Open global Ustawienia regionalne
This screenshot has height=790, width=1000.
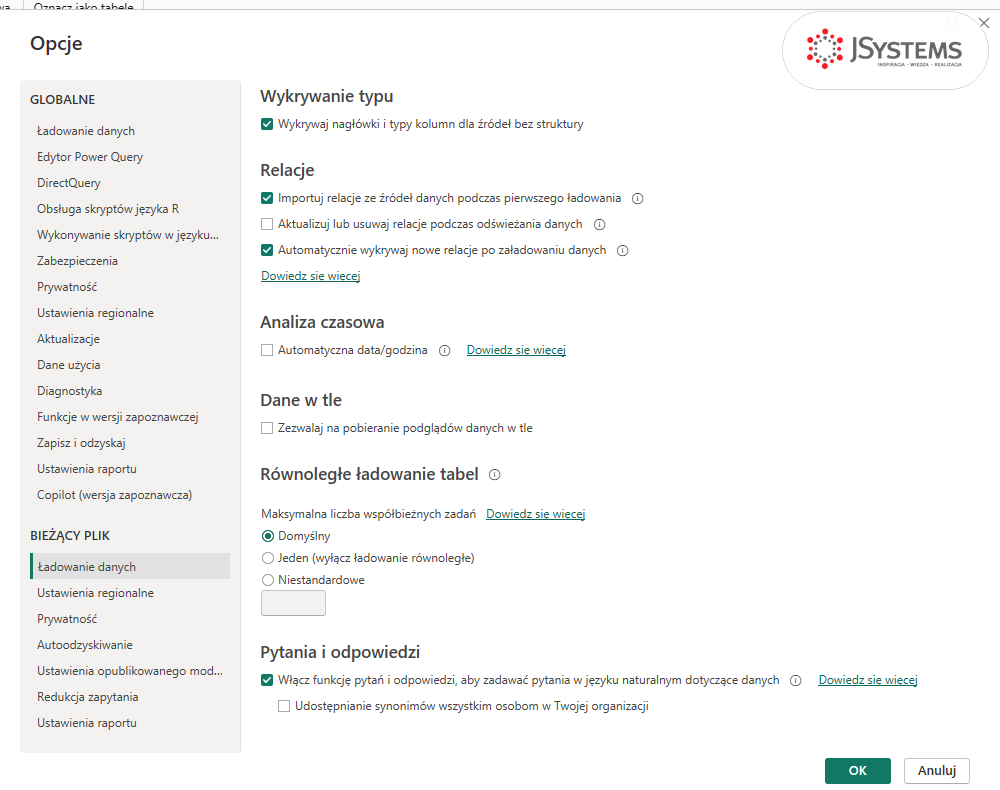click(130, 313)
